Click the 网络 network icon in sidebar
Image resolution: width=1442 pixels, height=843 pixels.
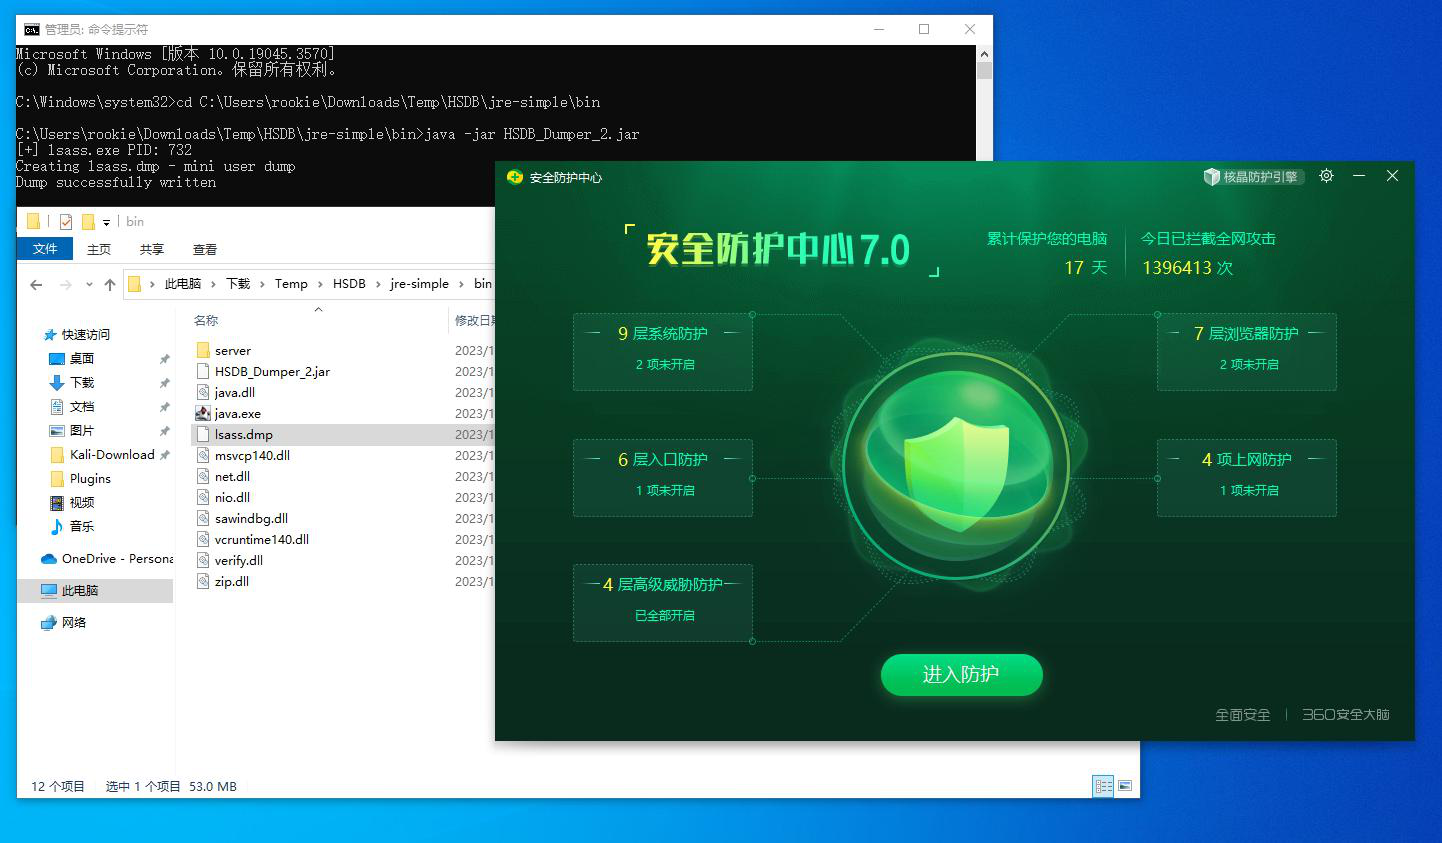(49, 622)
